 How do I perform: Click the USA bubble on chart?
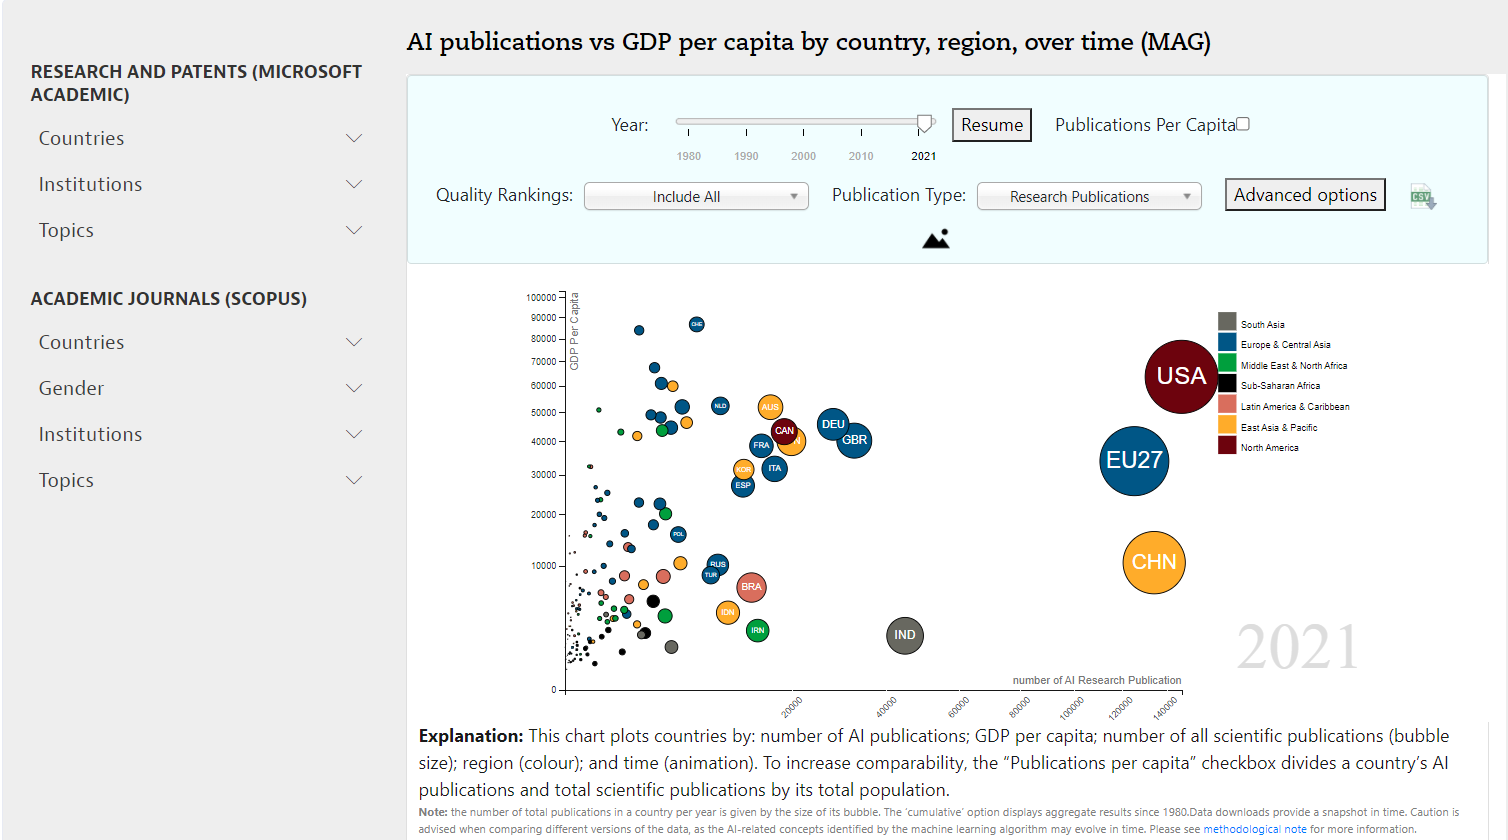pos(1181,376)
